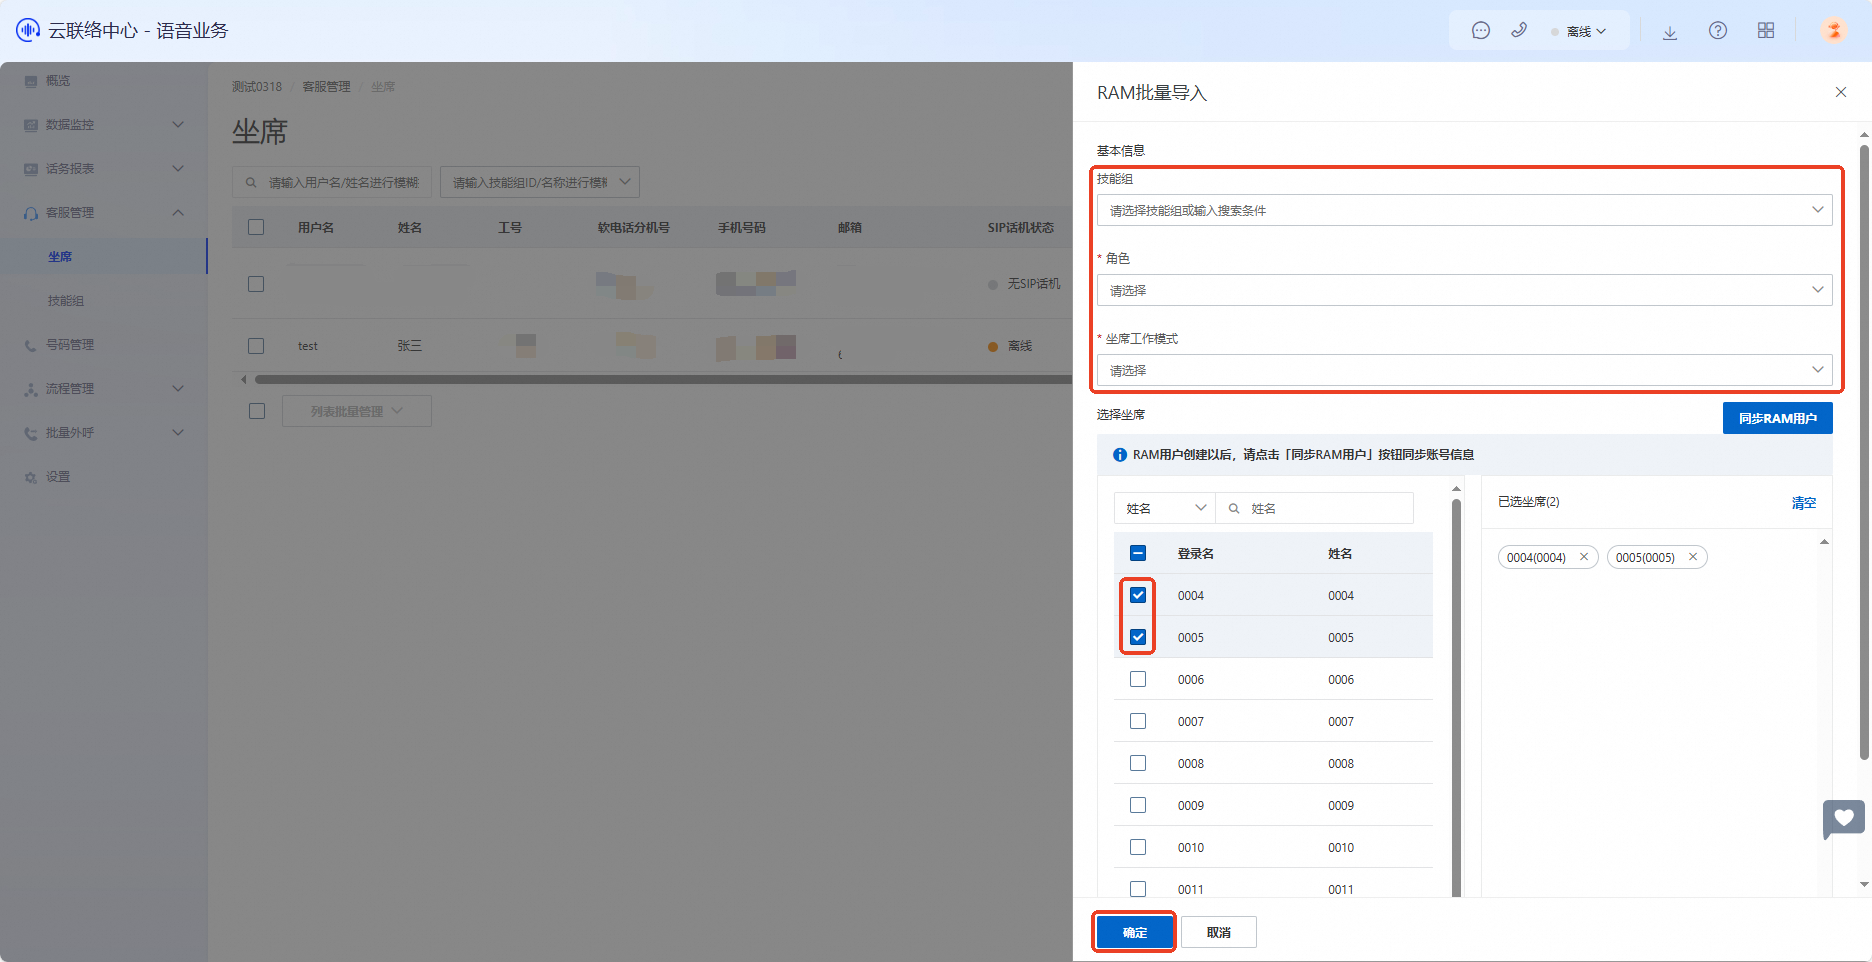Uncheck the 0005 row checkbox

point(1138,637)
